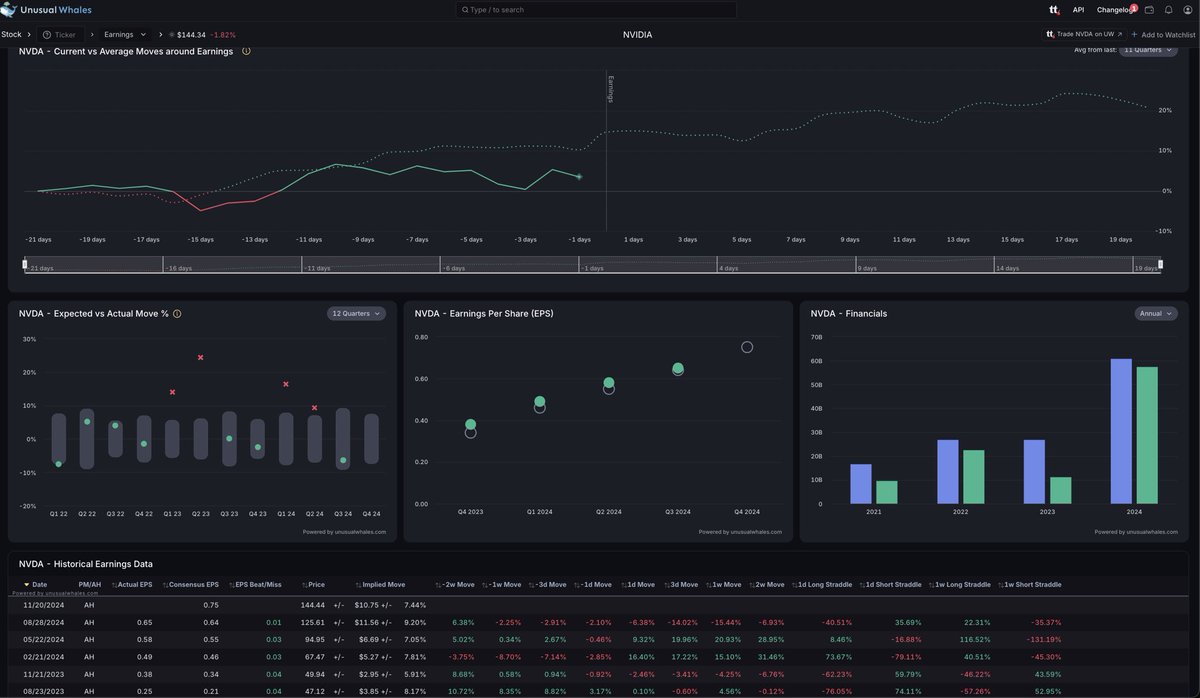The width and height of the screenshot is (1200, 698).
Task: Open the user account avatar
Action: [x=1186, y=10]
